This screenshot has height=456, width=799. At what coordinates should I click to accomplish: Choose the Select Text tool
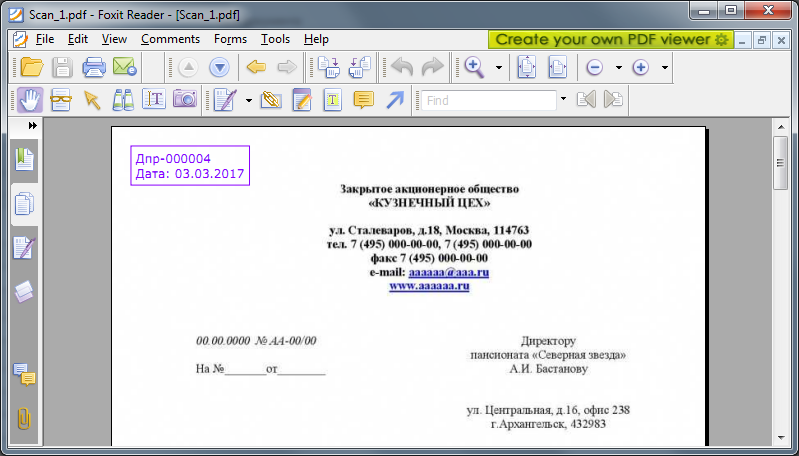pyautogui.click(x=154, y=100)
